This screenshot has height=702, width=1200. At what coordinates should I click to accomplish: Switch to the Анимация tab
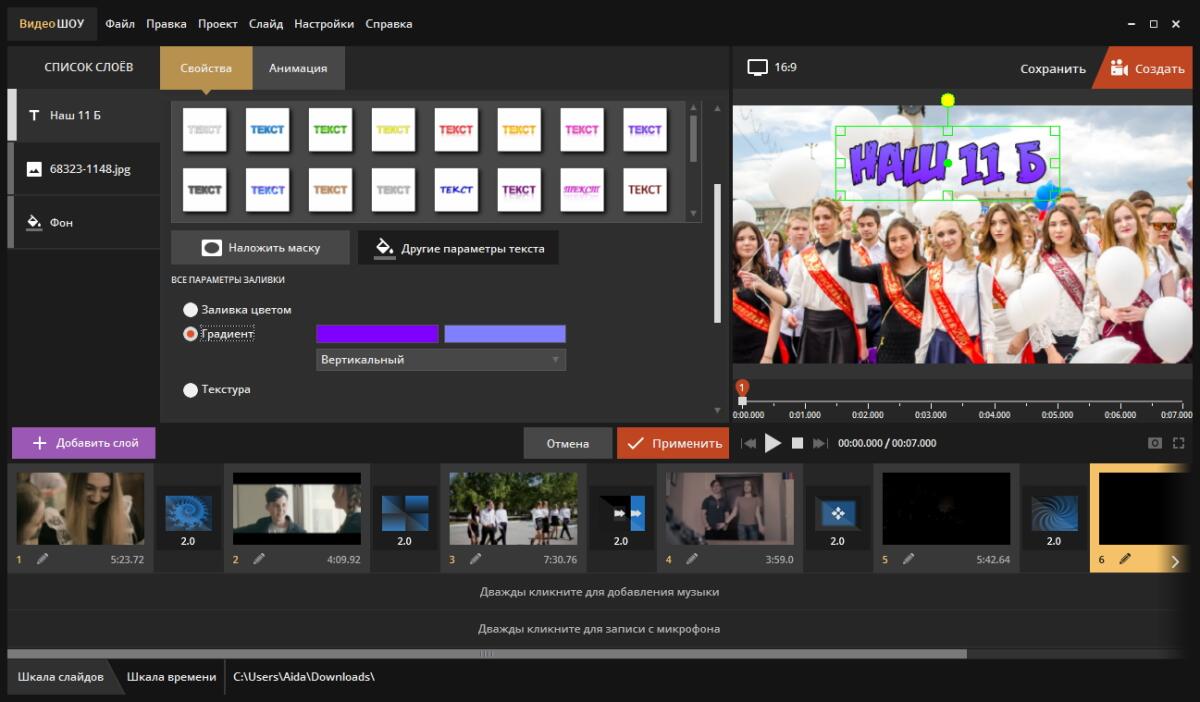(x=298, y=68)
